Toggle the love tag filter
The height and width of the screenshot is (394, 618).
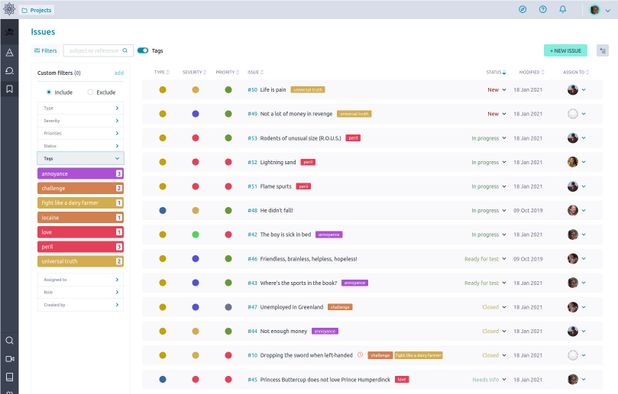coord(80,232)
